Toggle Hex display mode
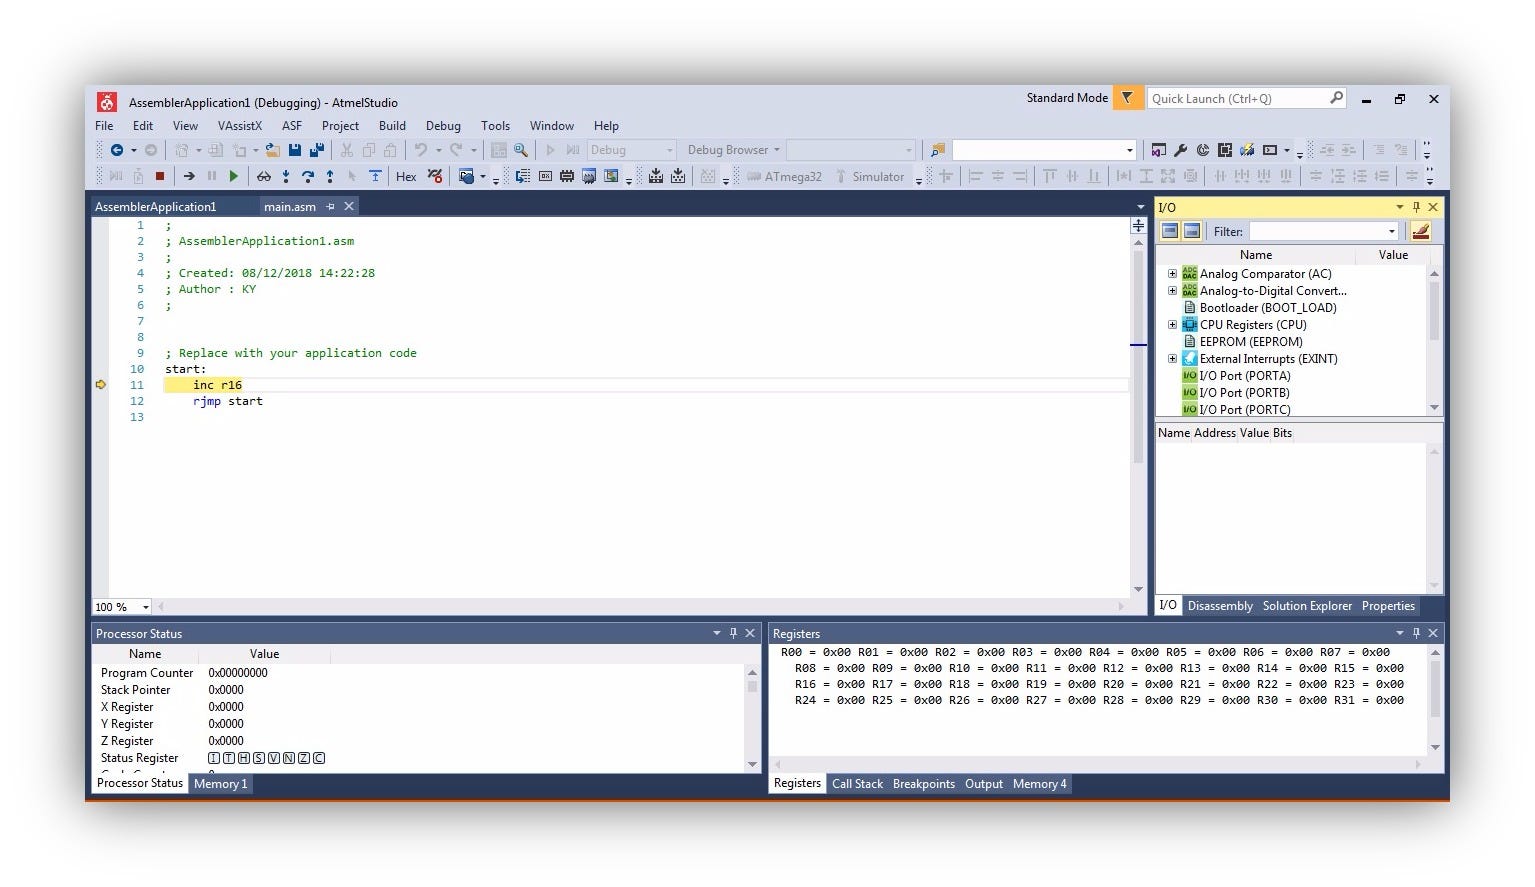This screenshot has height=887, width=1535. point(406,177)
